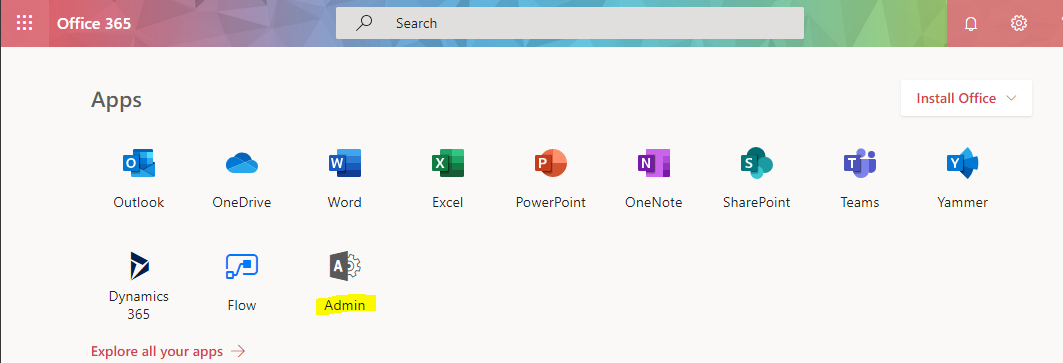Show notifications via the bell icon

click(x=971, y=24)
